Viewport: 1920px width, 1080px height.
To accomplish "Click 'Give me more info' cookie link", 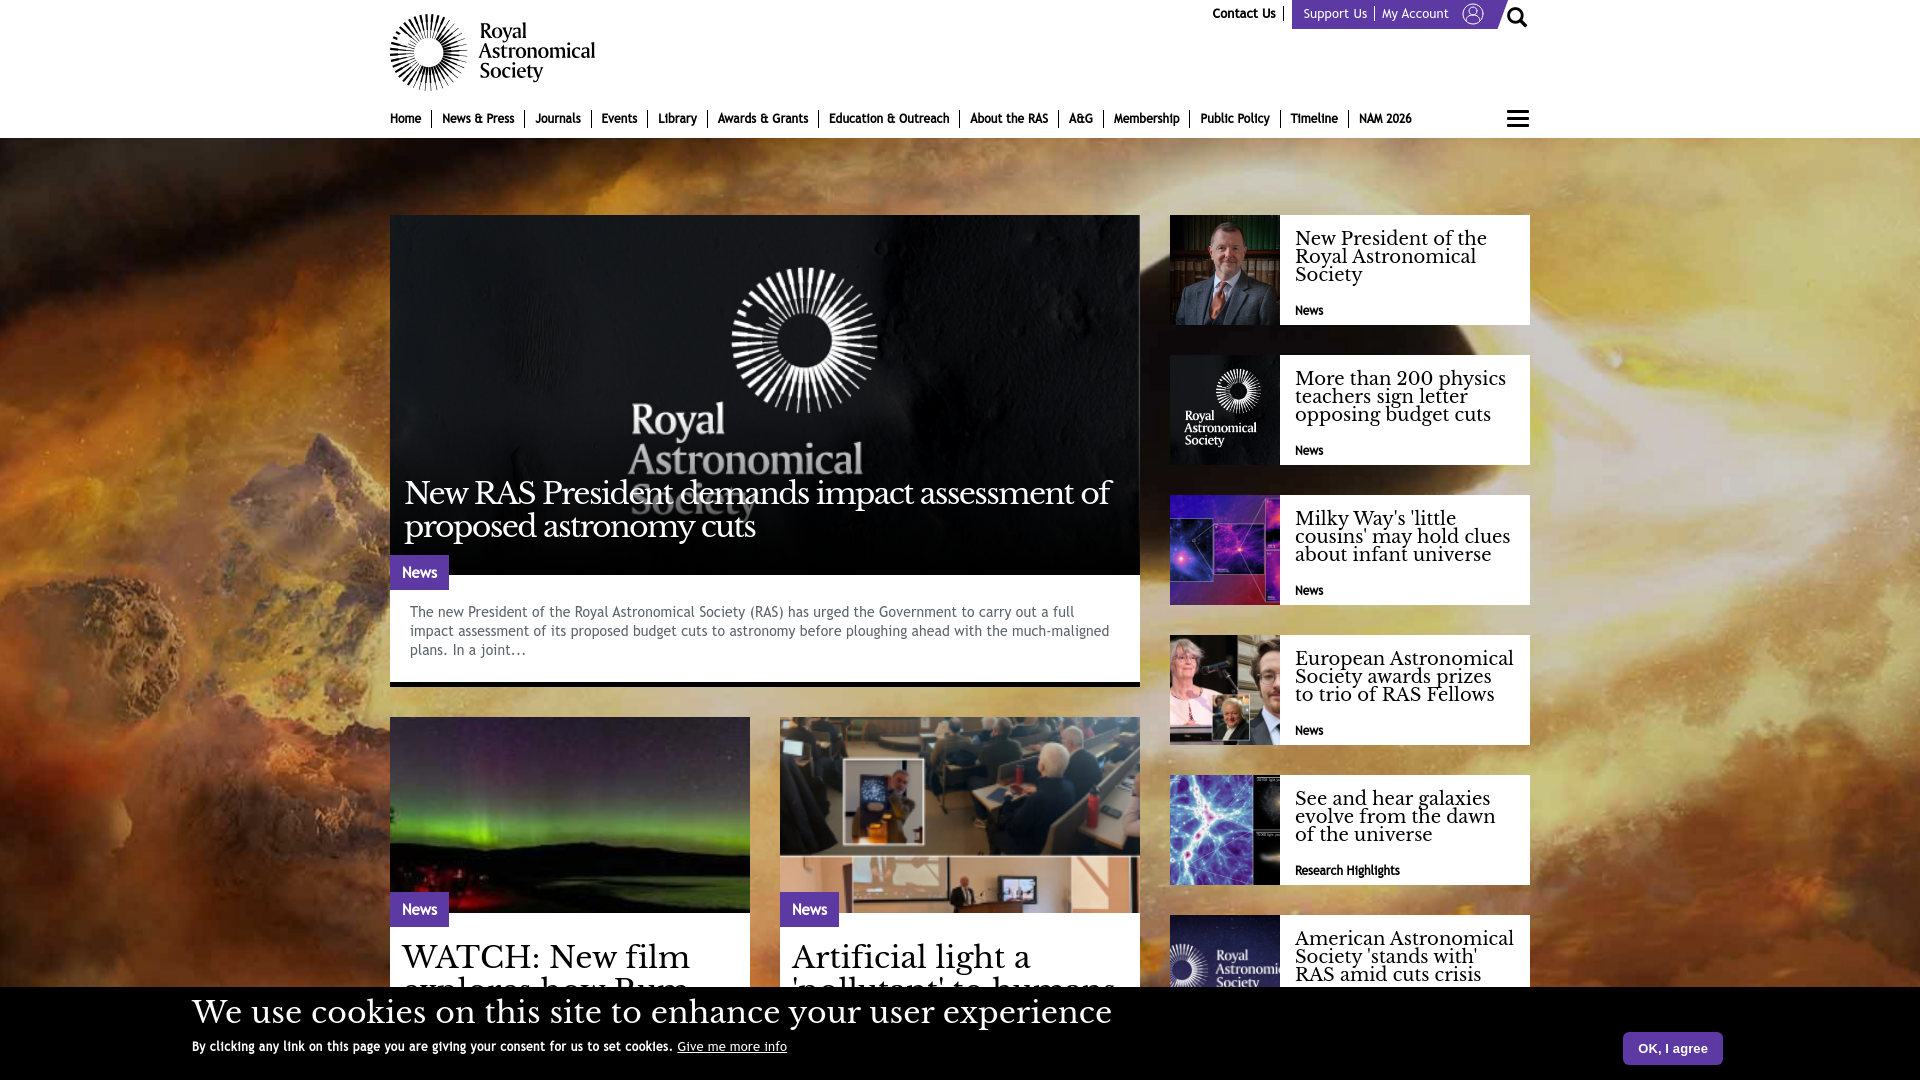I will pos(732,1047).
